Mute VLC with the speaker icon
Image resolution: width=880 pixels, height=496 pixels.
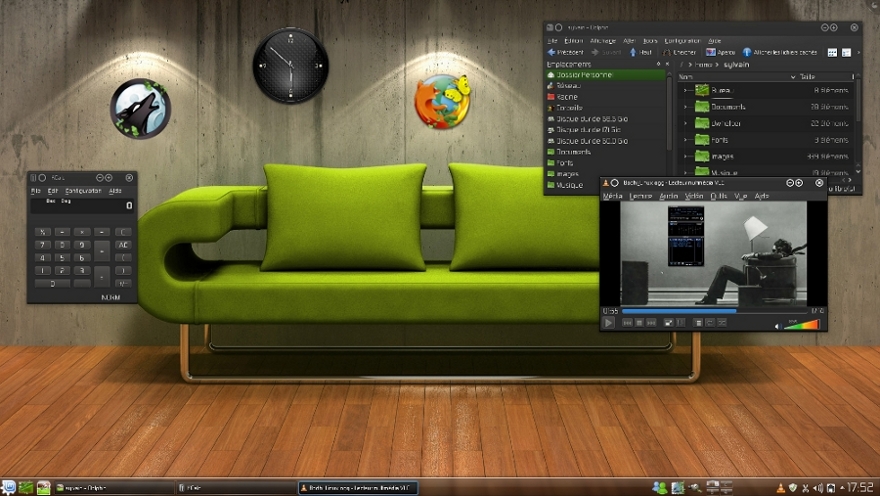pos(778,326)
